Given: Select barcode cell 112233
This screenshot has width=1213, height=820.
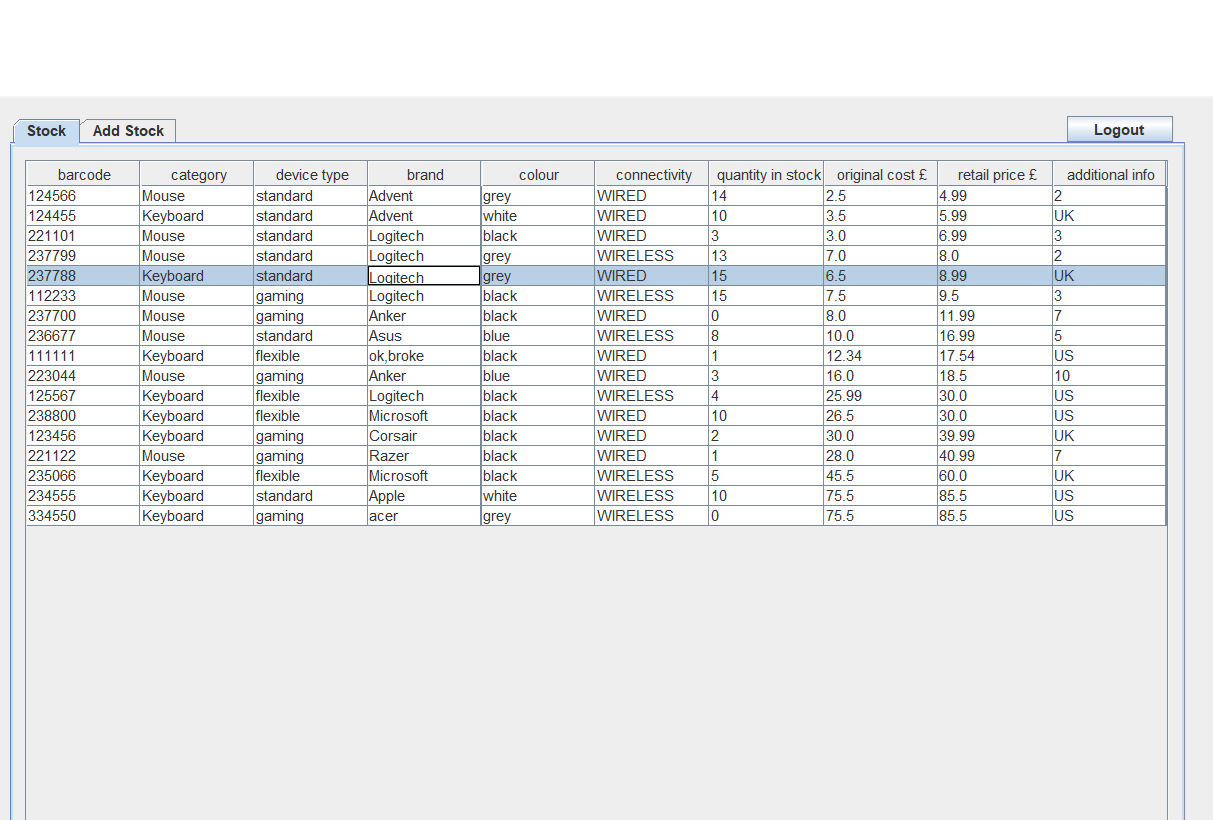Looking at the screenshot, I should tap(83, 296).
